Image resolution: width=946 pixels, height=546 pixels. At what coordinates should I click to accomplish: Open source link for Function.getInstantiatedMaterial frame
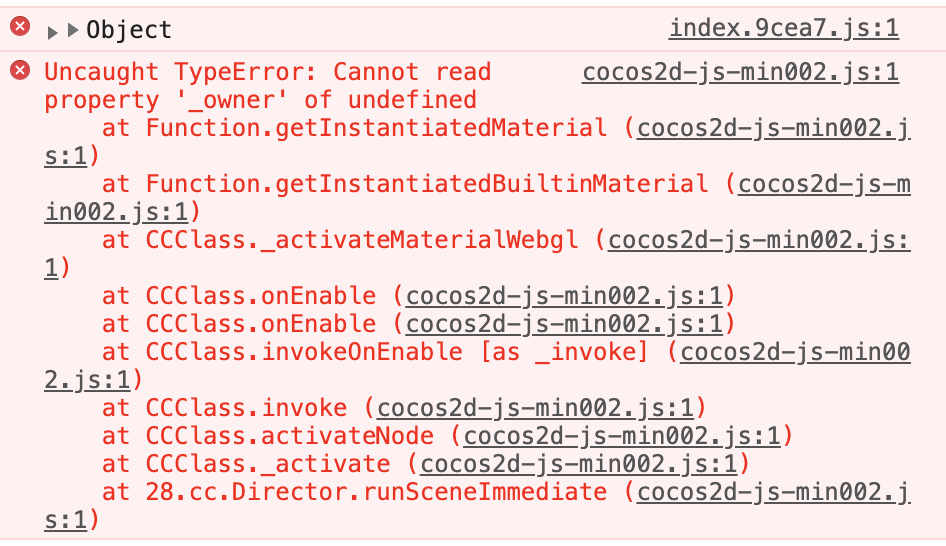click(x=773, y=128)
